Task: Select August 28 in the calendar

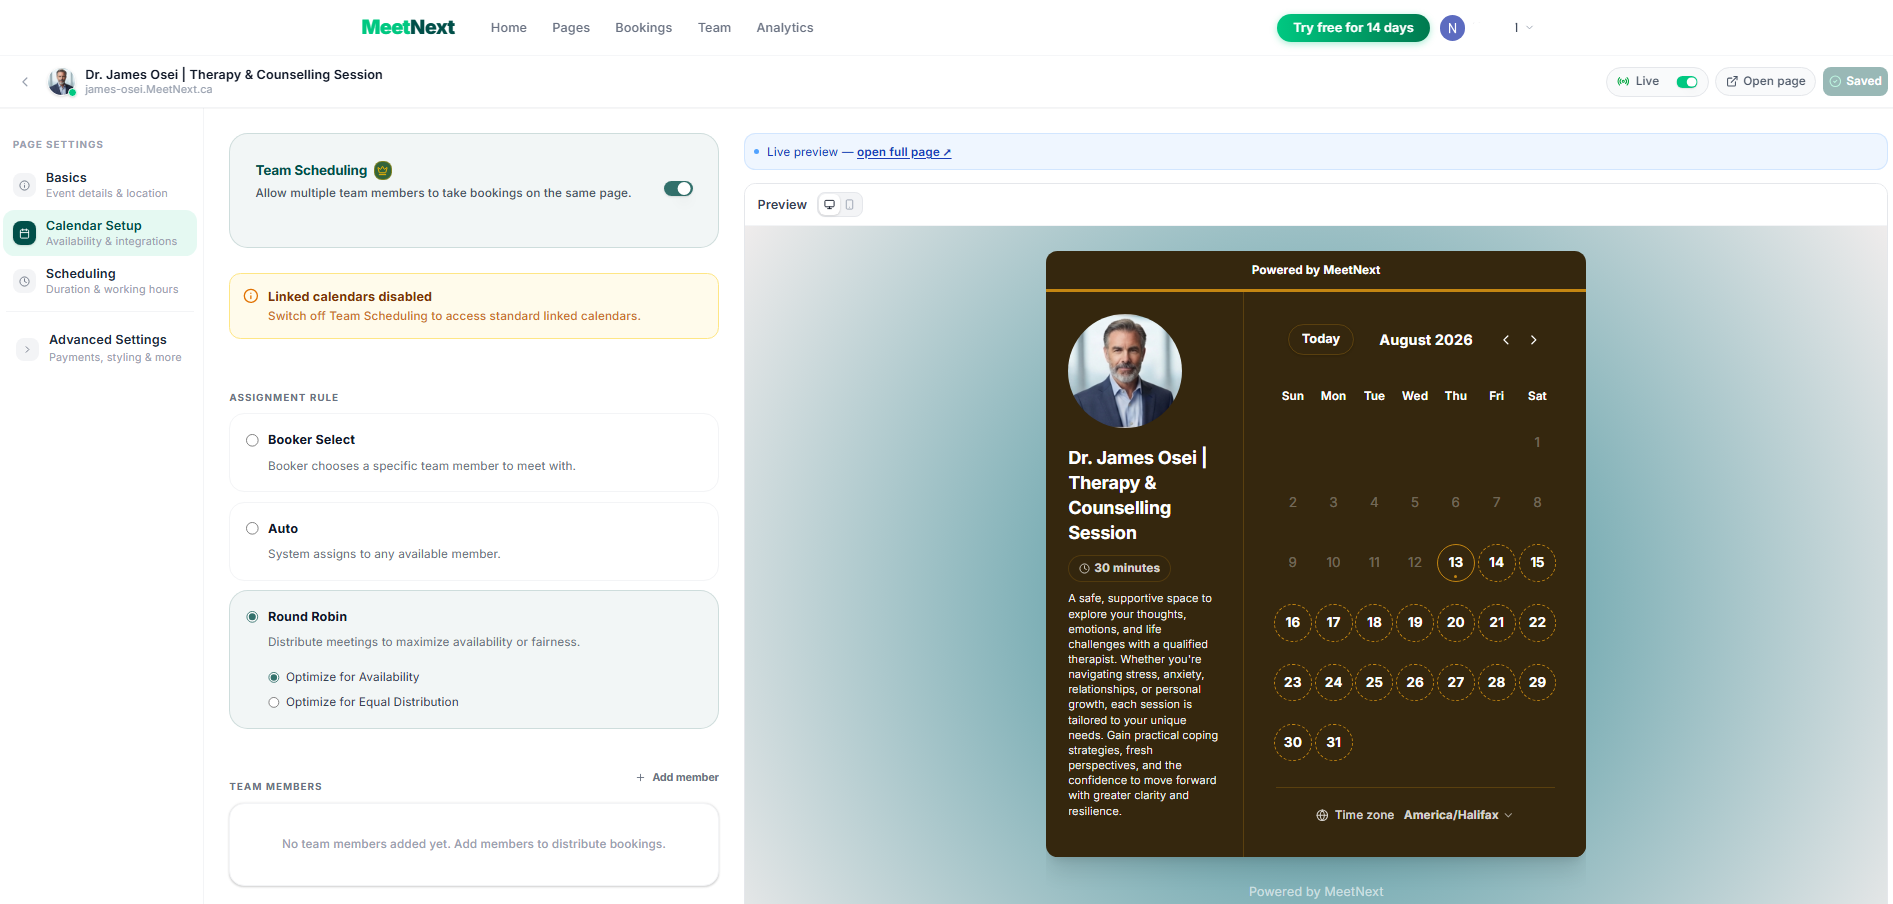Action: [1496, 682]
